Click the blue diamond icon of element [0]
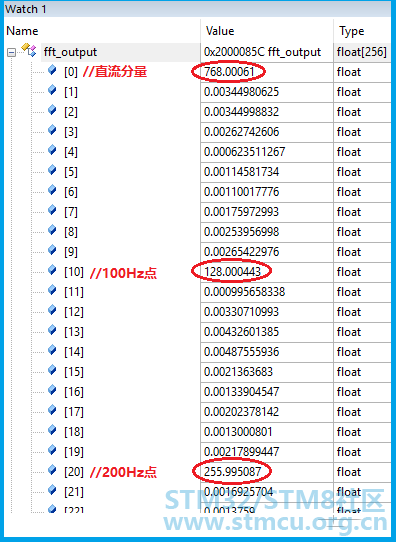Image resolution: width=396 pixels, height=545 pixels. pos(52,70)
